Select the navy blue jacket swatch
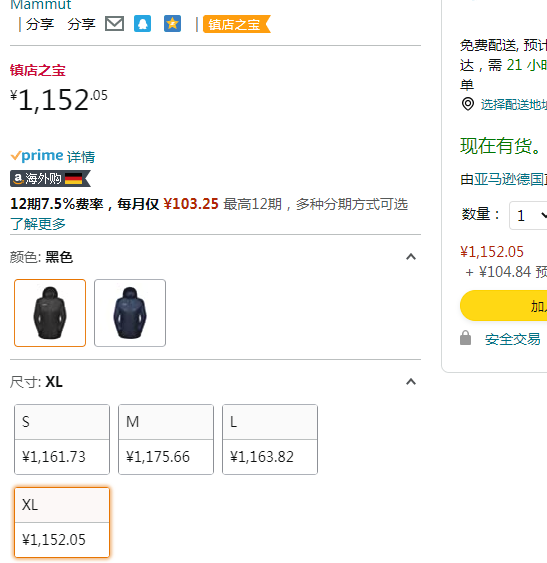The height and width of the screenshot is (563, 547). click(130, 313)
